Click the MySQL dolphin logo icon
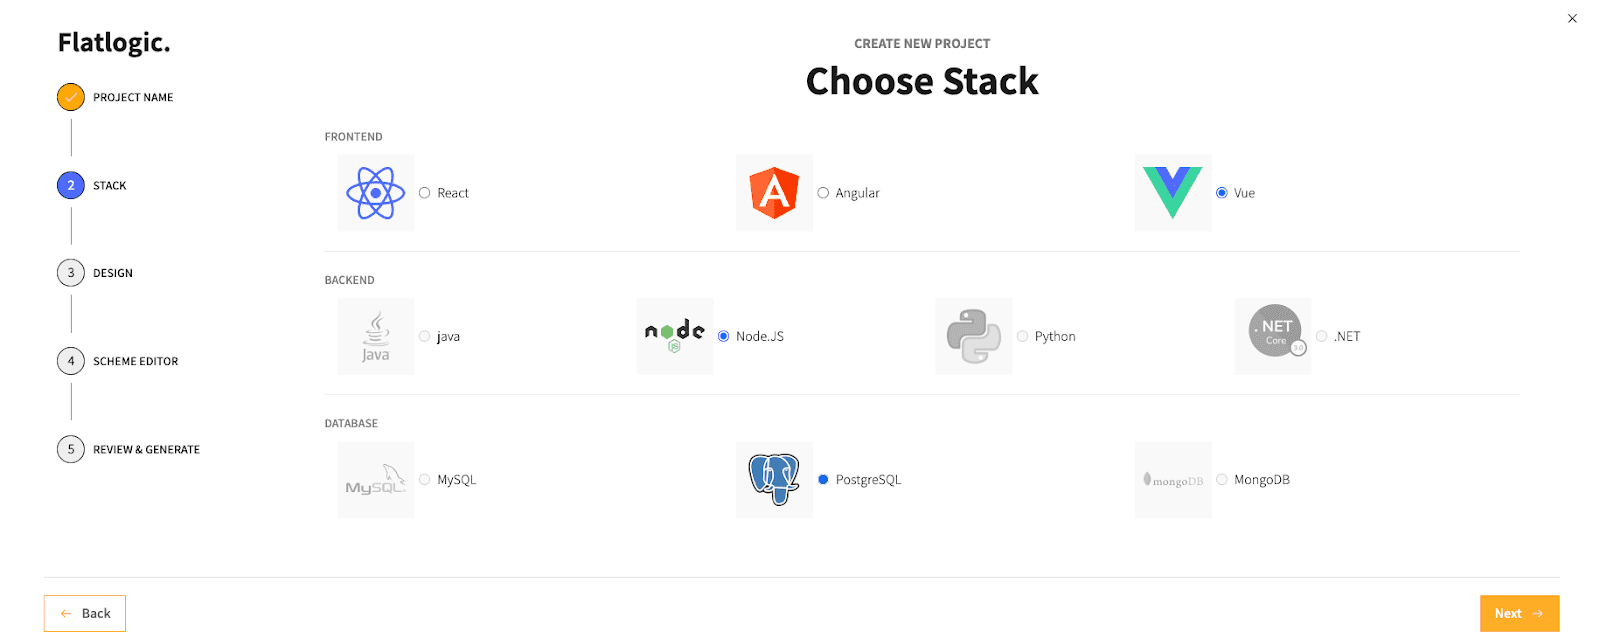The image size is (1600, 638). [376, 480]
